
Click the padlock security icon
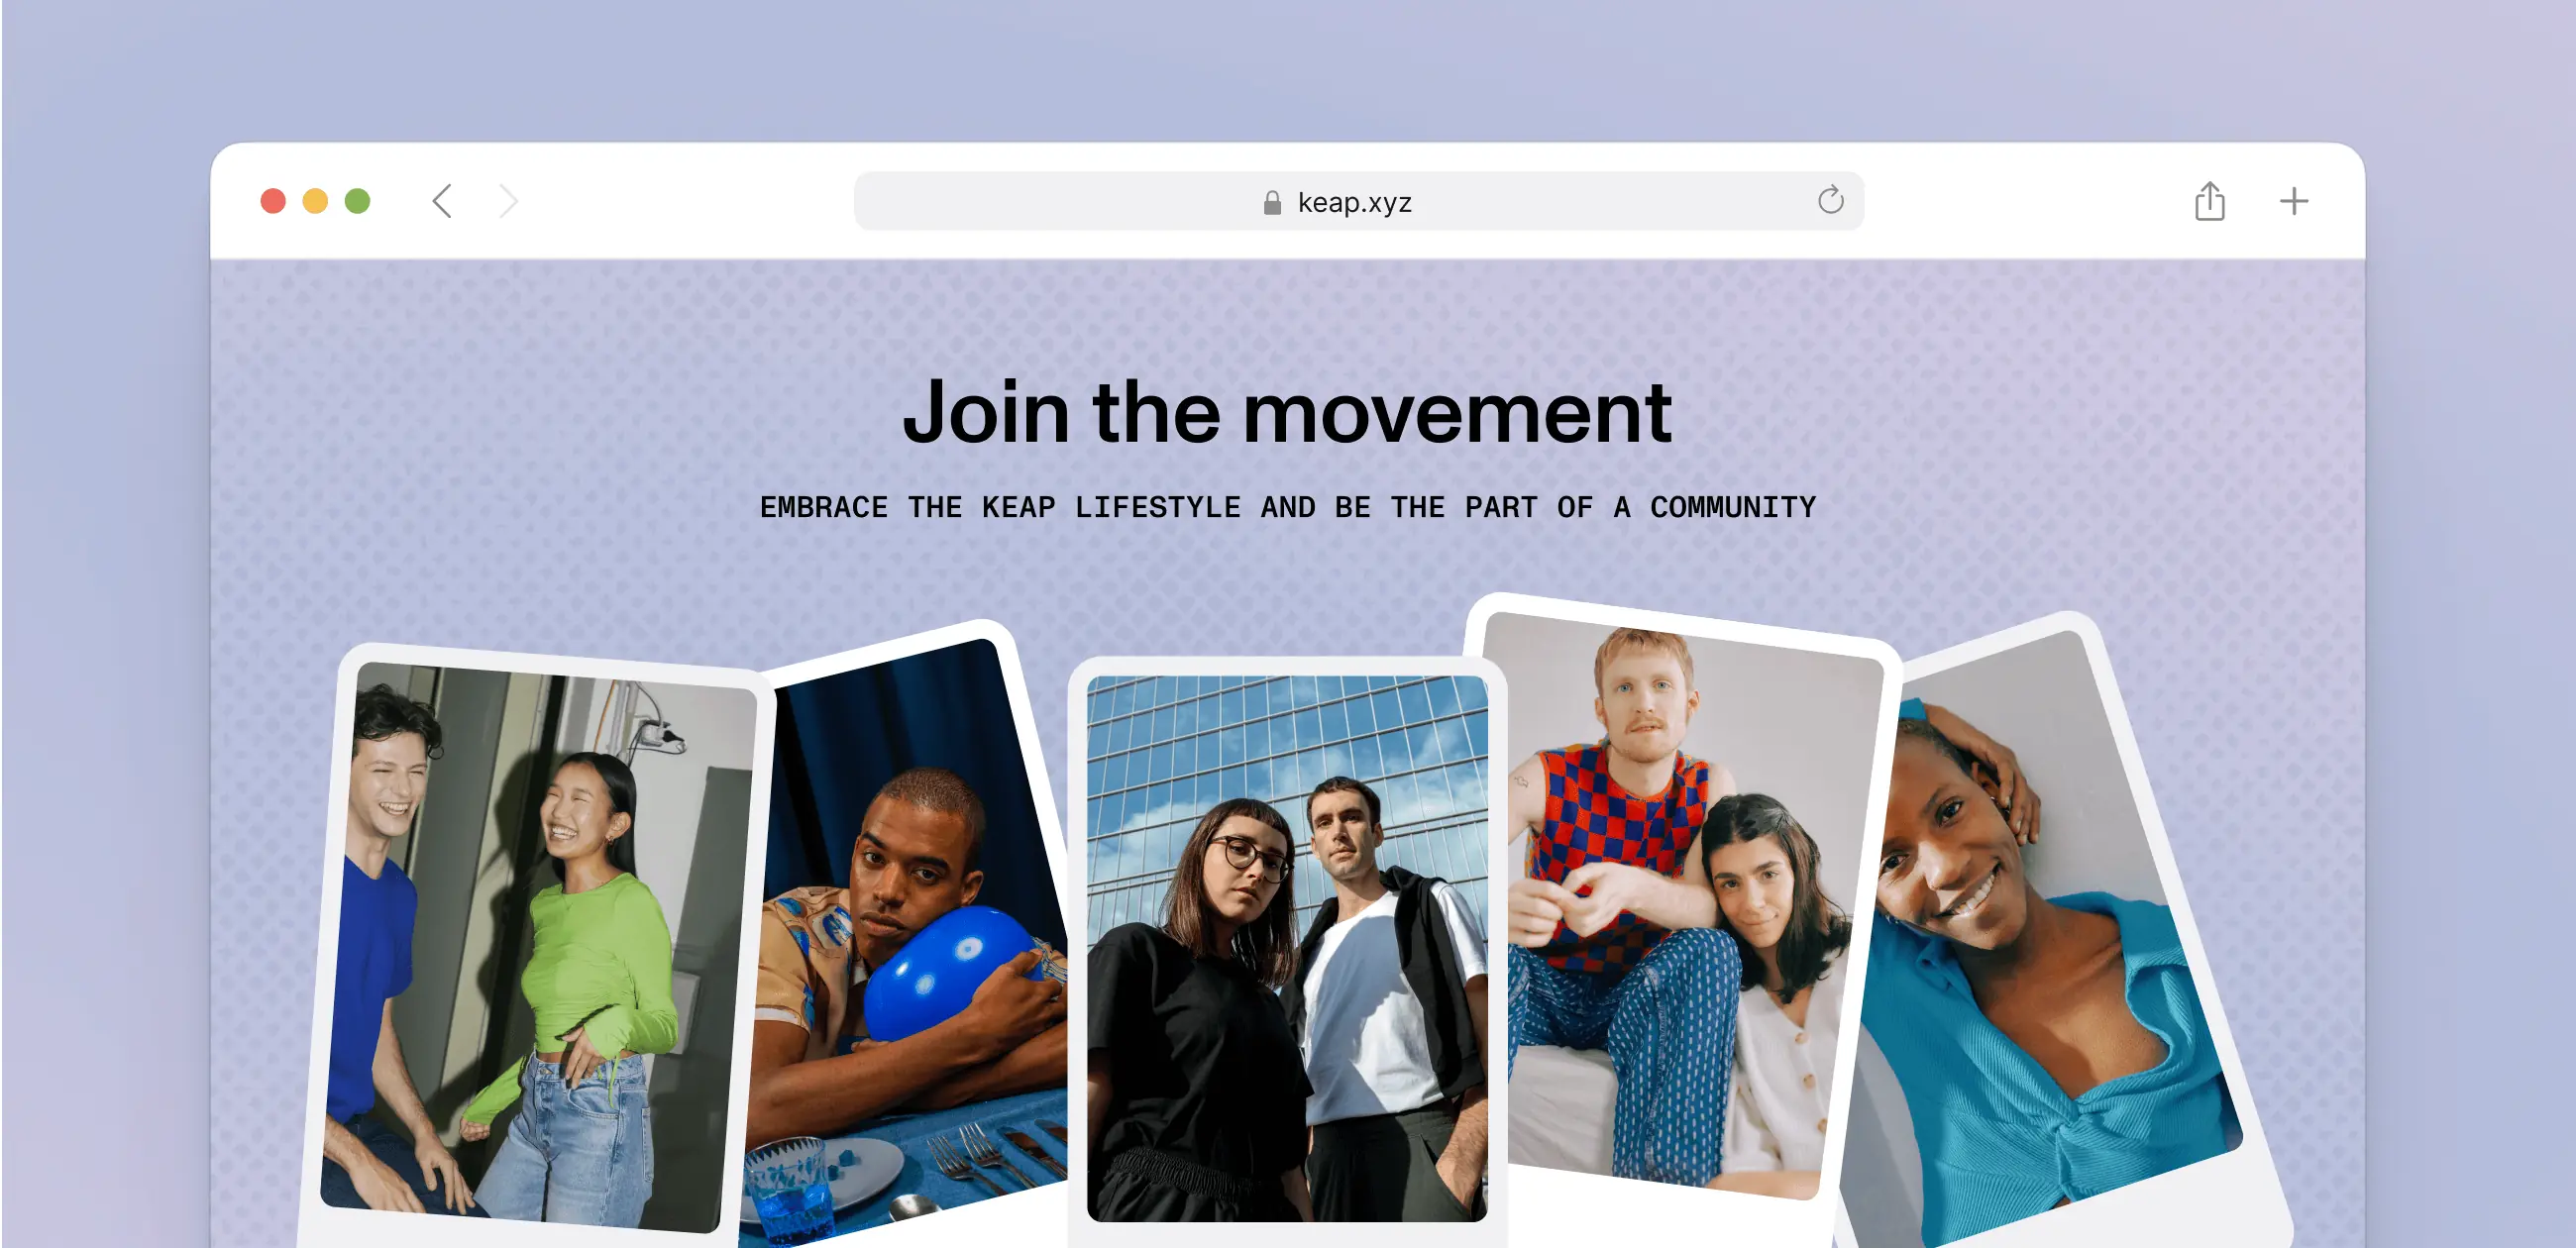[x=1272, y=203]
